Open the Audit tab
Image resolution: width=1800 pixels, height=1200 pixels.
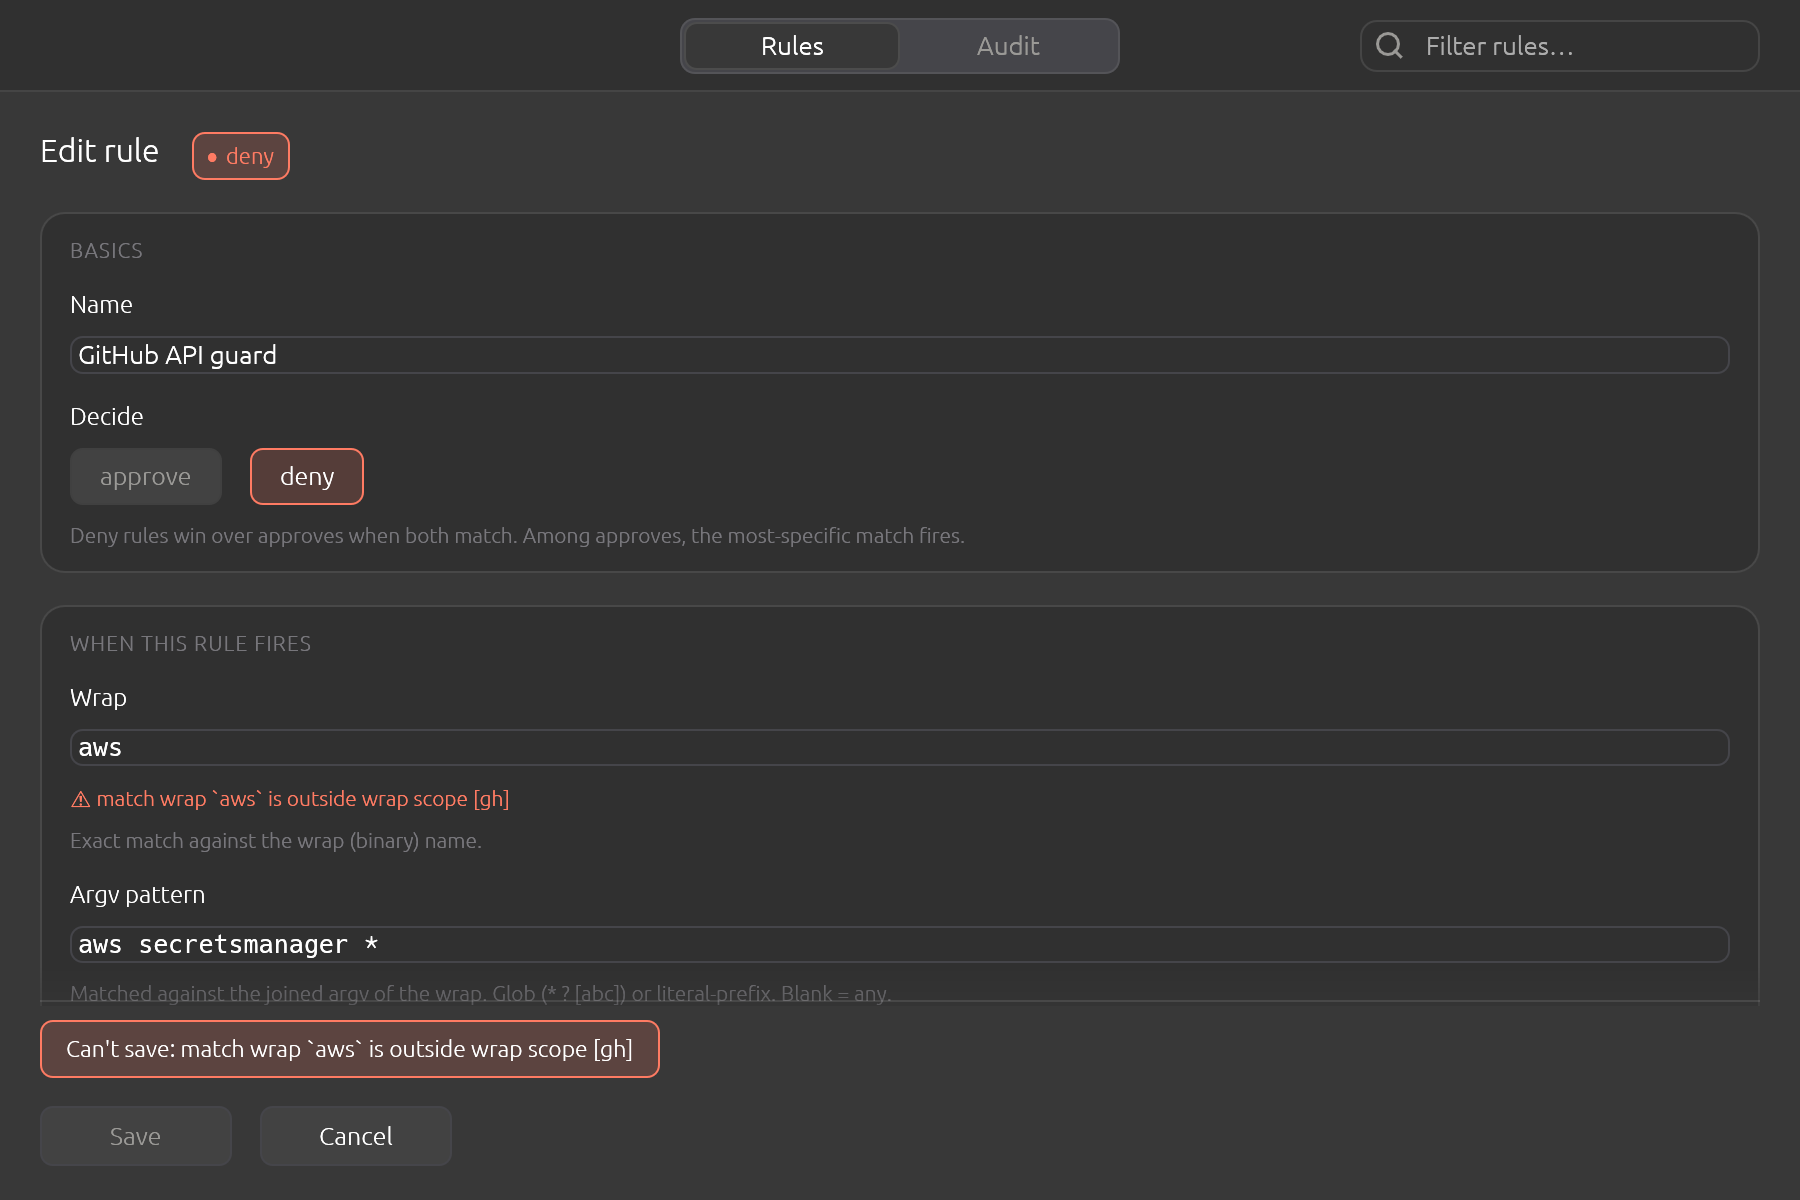[1008, 46]
